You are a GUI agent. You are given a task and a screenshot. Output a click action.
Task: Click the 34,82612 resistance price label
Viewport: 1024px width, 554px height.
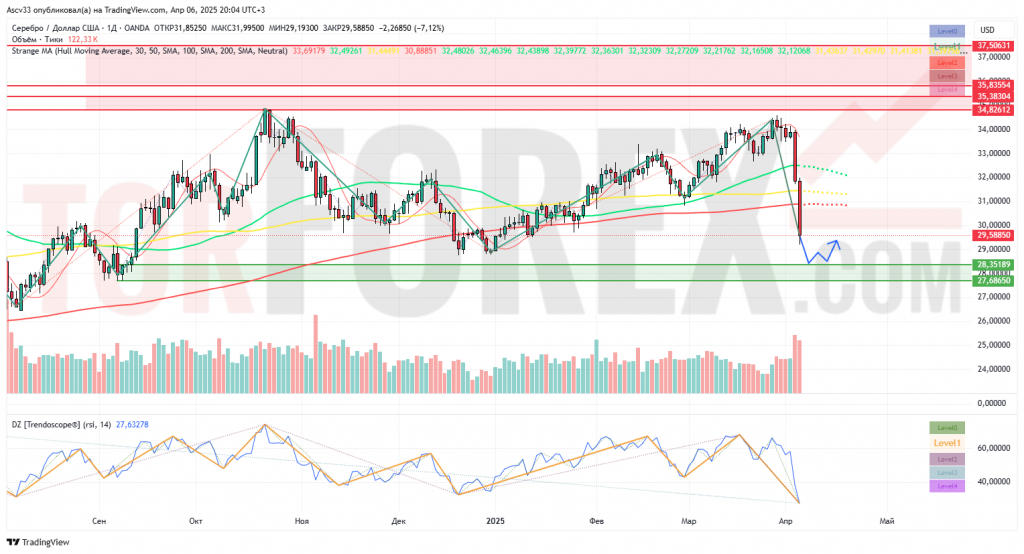pyautogui.click(x=995, y=110)
